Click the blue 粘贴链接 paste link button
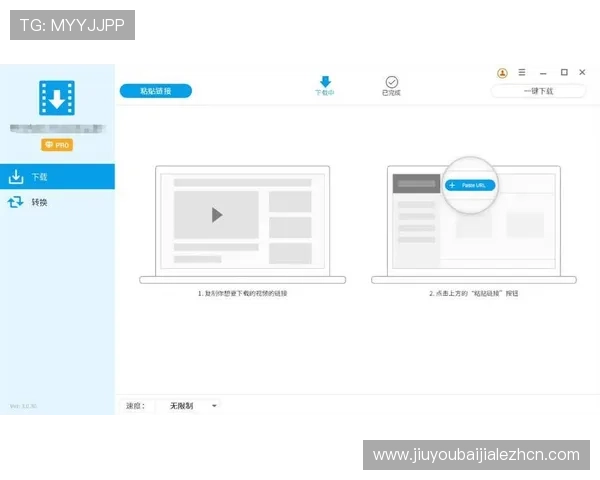This screenshot has width=600, height=480. click(155, 91)
